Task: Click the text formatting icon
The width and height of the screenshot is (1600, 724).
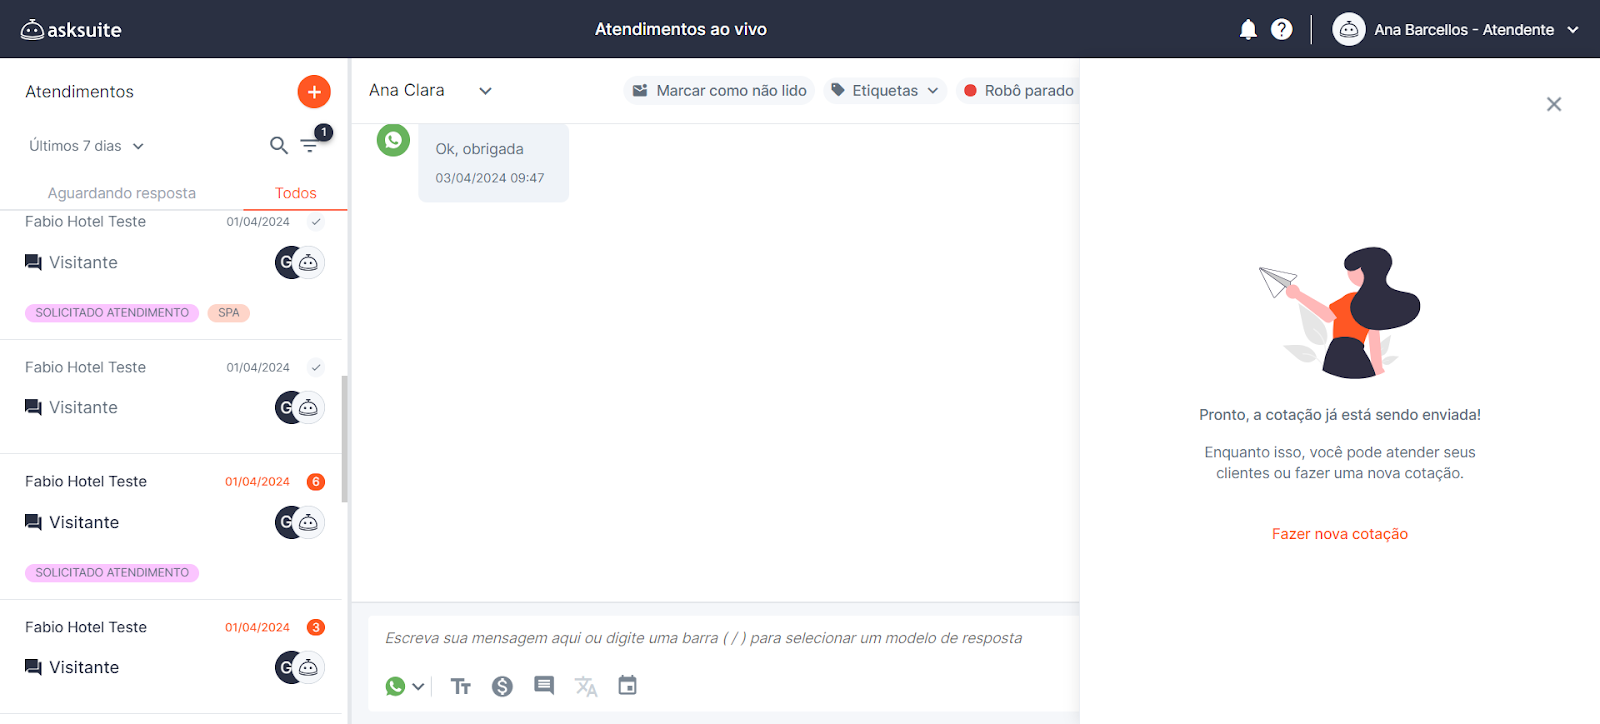Action: point(460,686)
